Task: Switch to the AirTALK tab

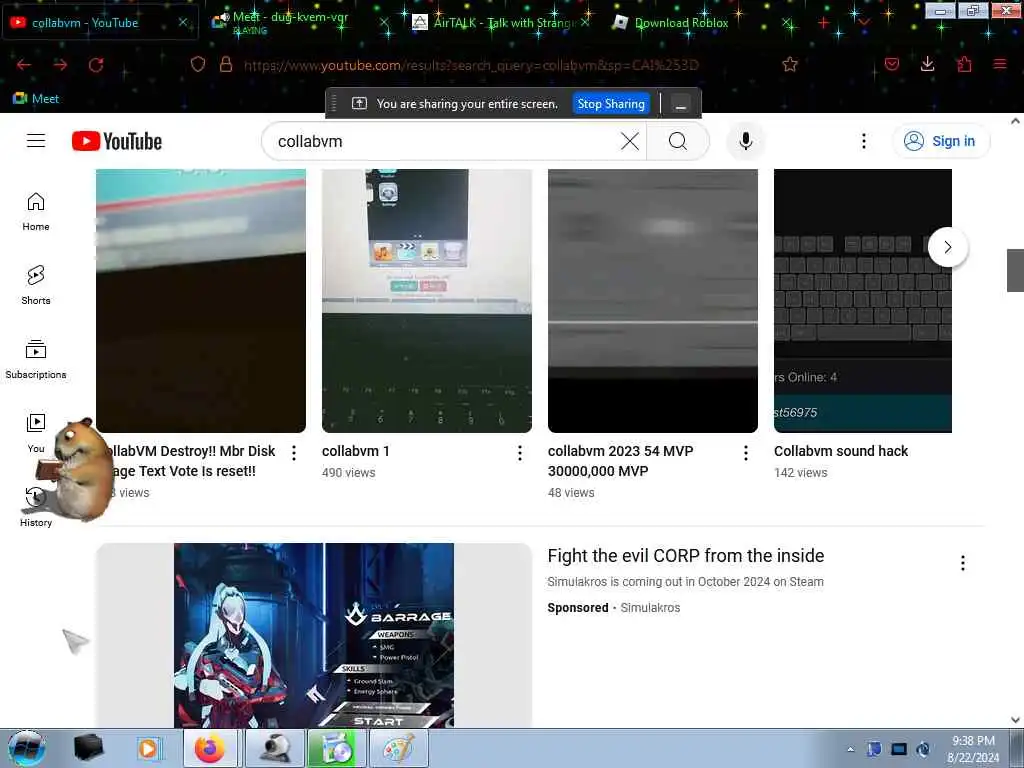Action: point(496,23)
